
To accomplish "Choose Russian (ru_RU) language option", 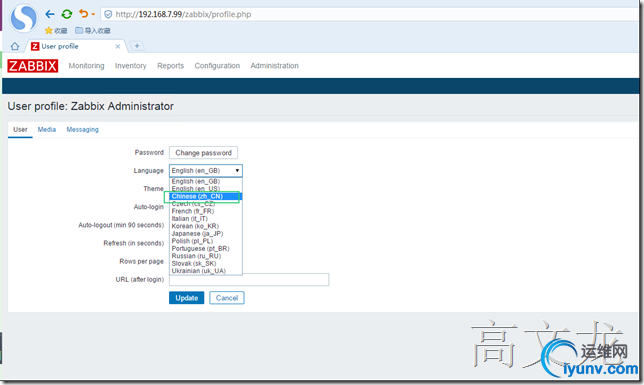I will [205, 256].
